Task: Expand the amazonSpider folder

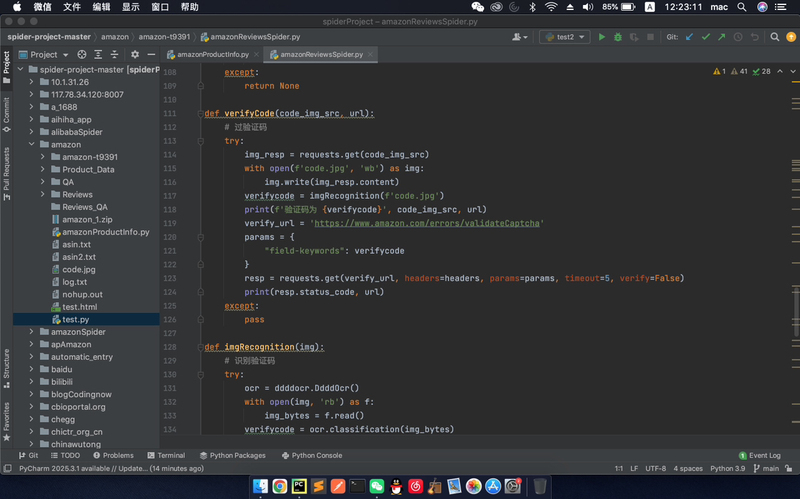Action: click(32, 331)
